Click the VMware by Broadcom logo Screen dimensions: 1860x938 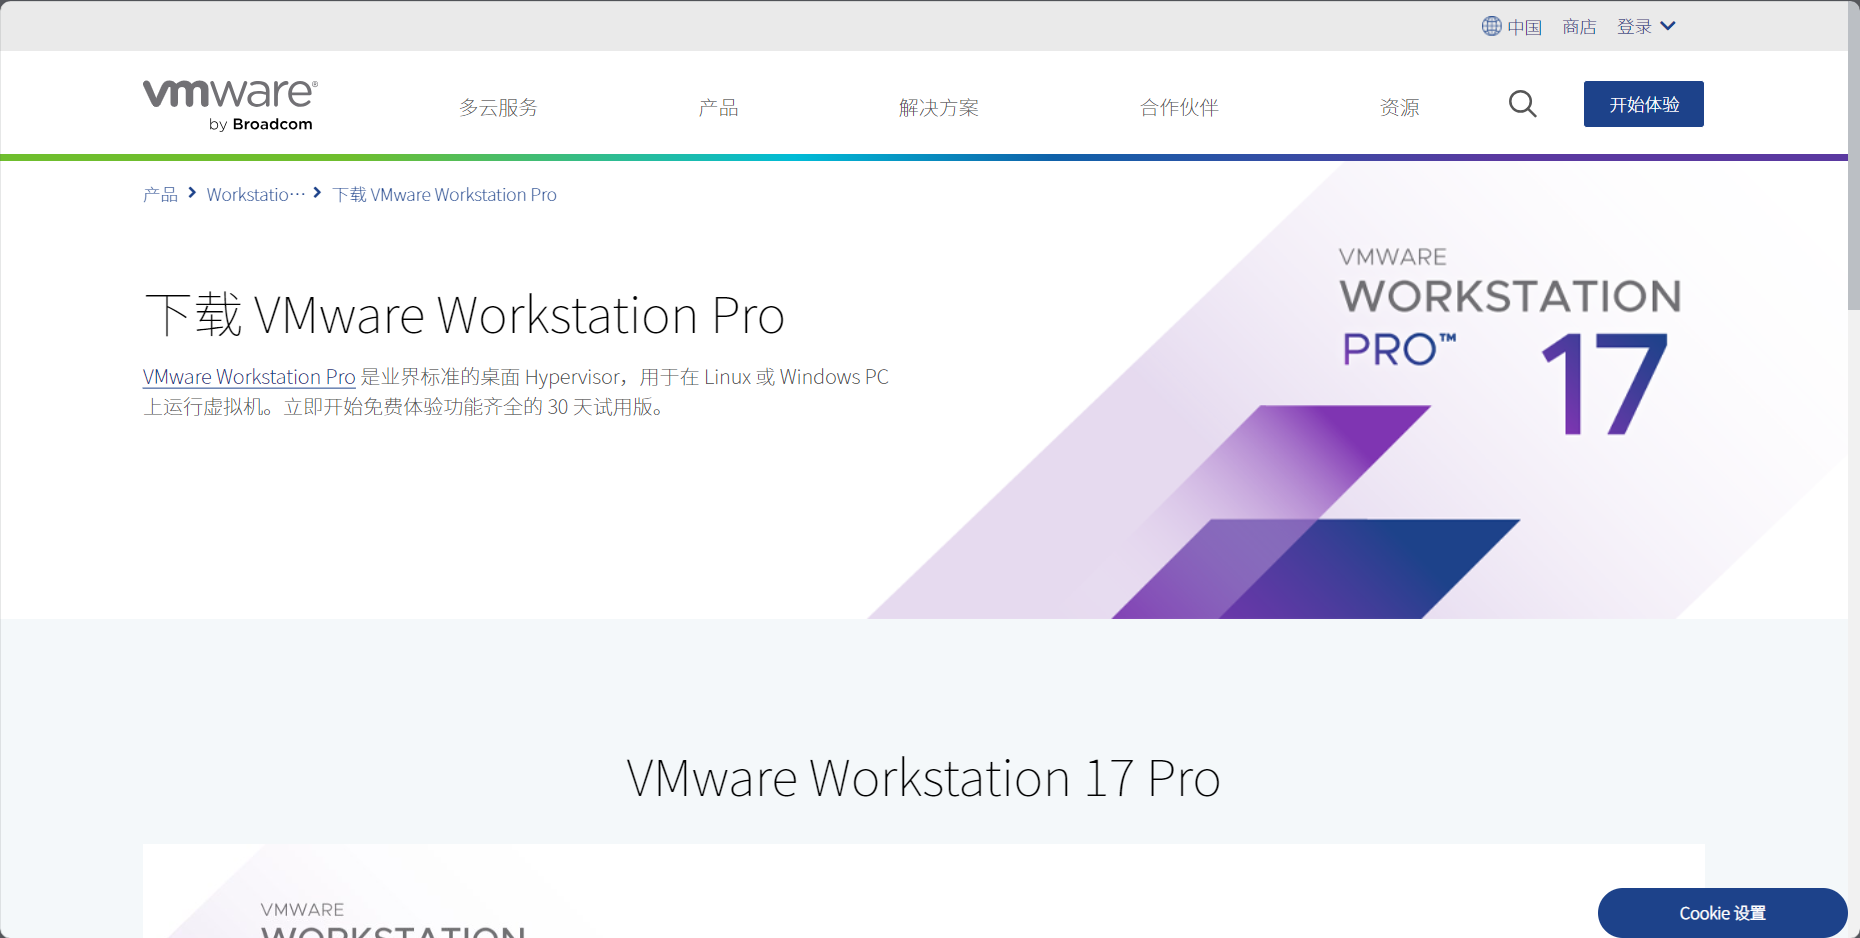(x=230, y=105)
